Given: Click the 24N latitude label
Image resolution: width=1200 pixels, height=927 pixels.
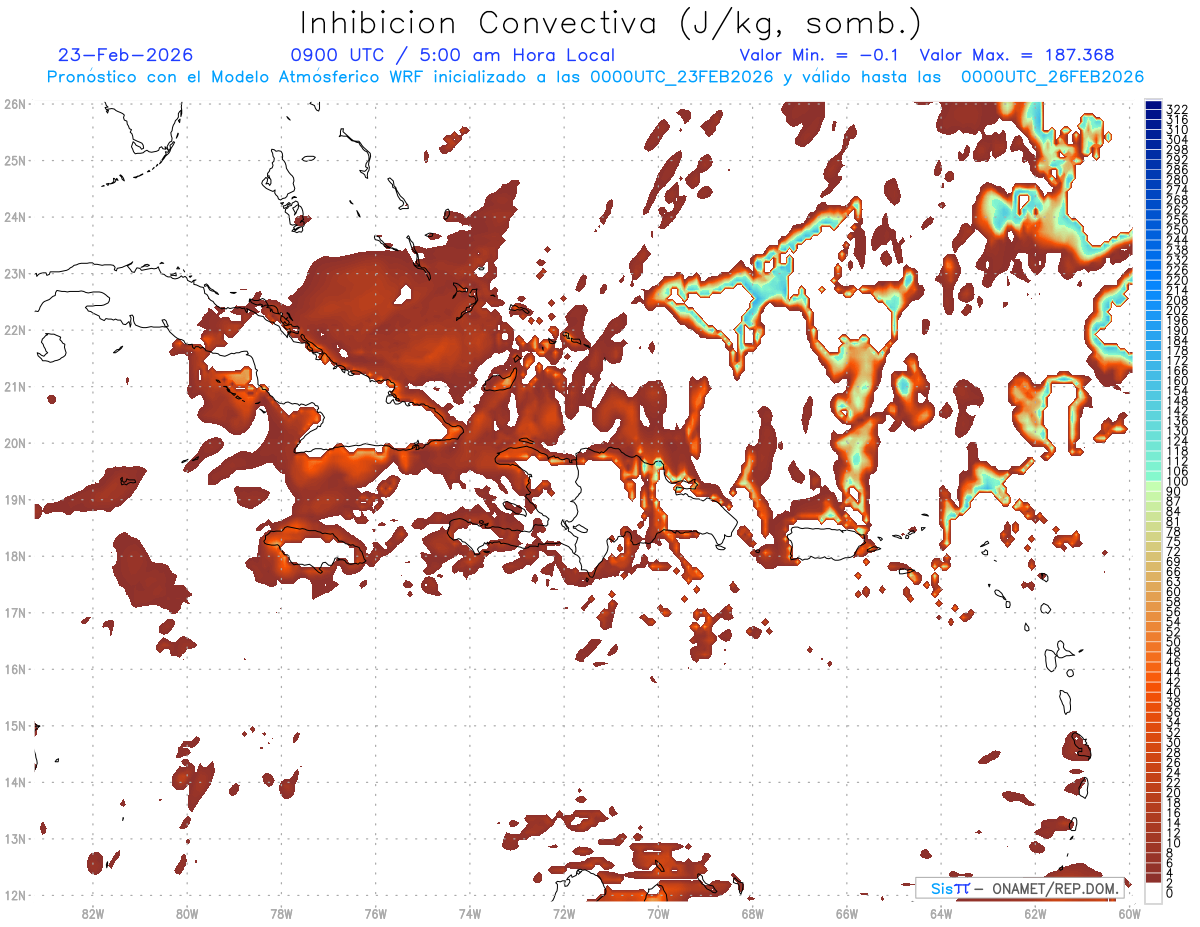Looking at the screenshot, I should coord(14,217).
